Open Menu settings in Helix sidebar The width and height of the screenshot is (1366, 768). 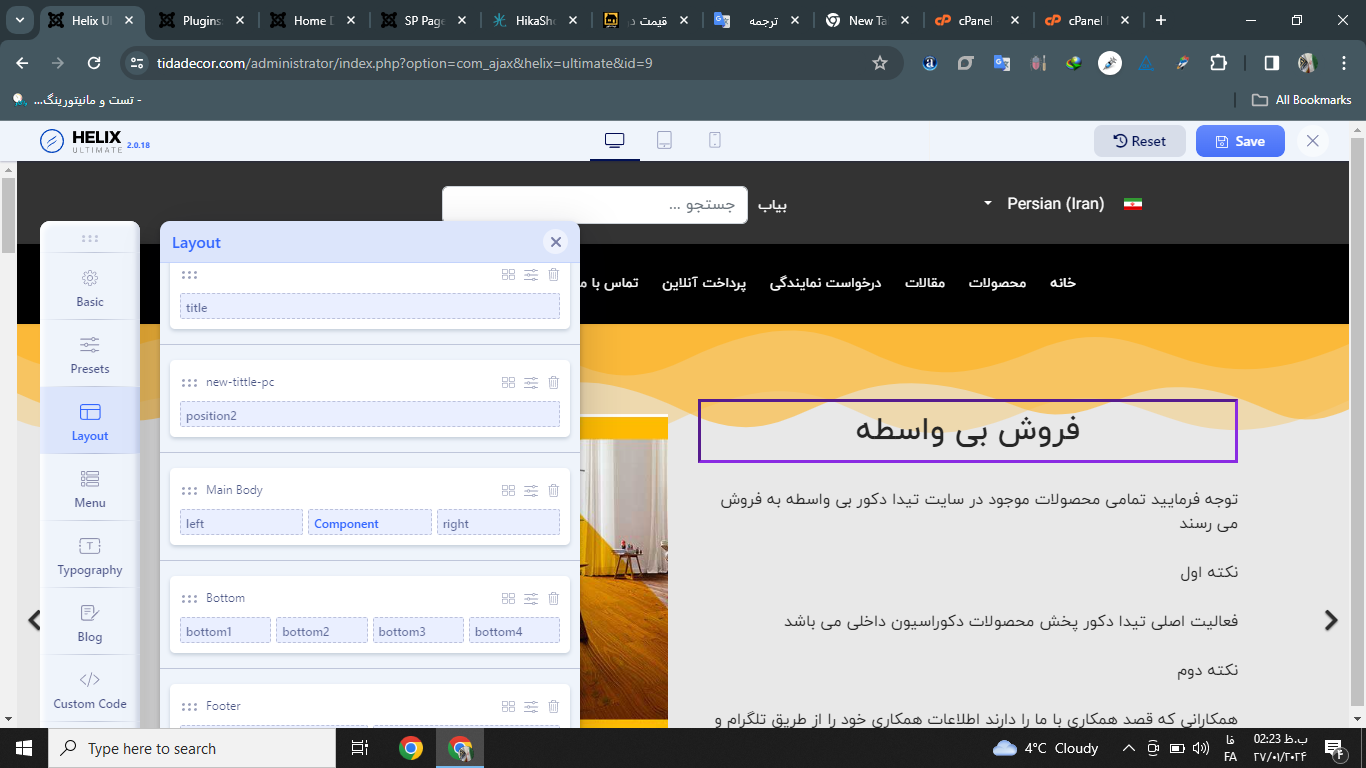[90, 489]
